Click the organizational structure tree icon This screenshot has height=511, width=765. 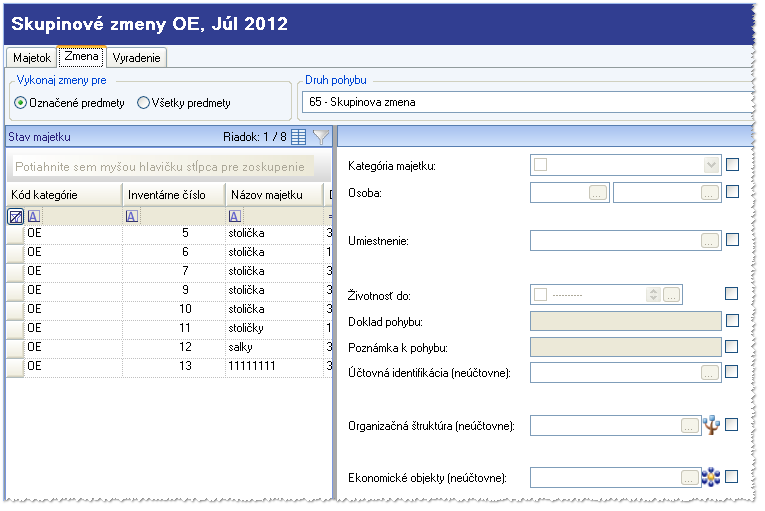pyautogui.click(x=712, y=425)
